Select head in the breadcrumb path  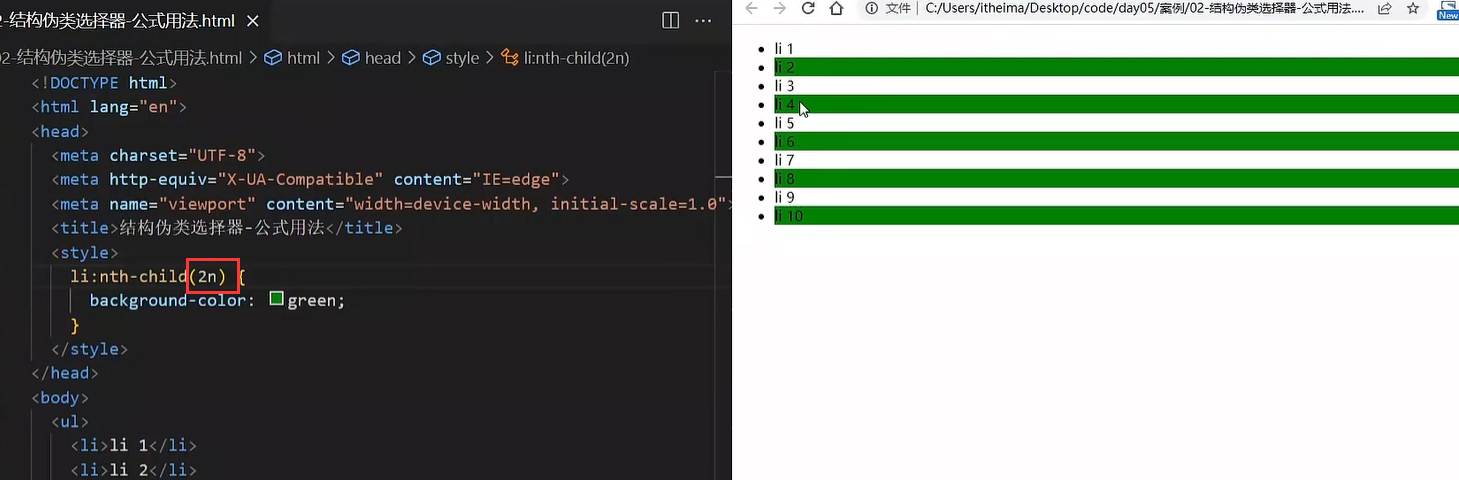371,58
